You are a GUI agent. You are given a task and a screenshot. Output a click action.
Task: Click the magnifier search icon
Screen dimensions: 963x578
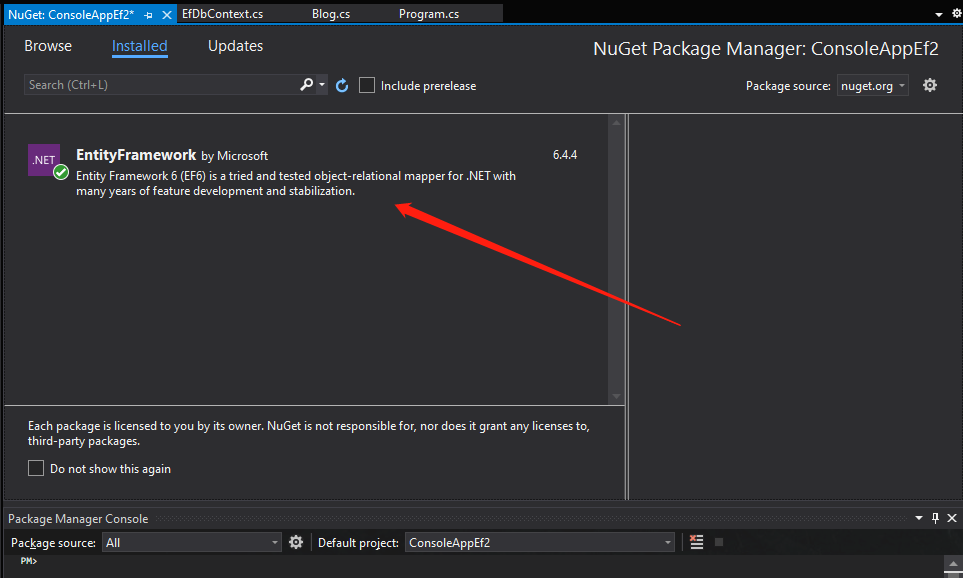click(306, 85)
